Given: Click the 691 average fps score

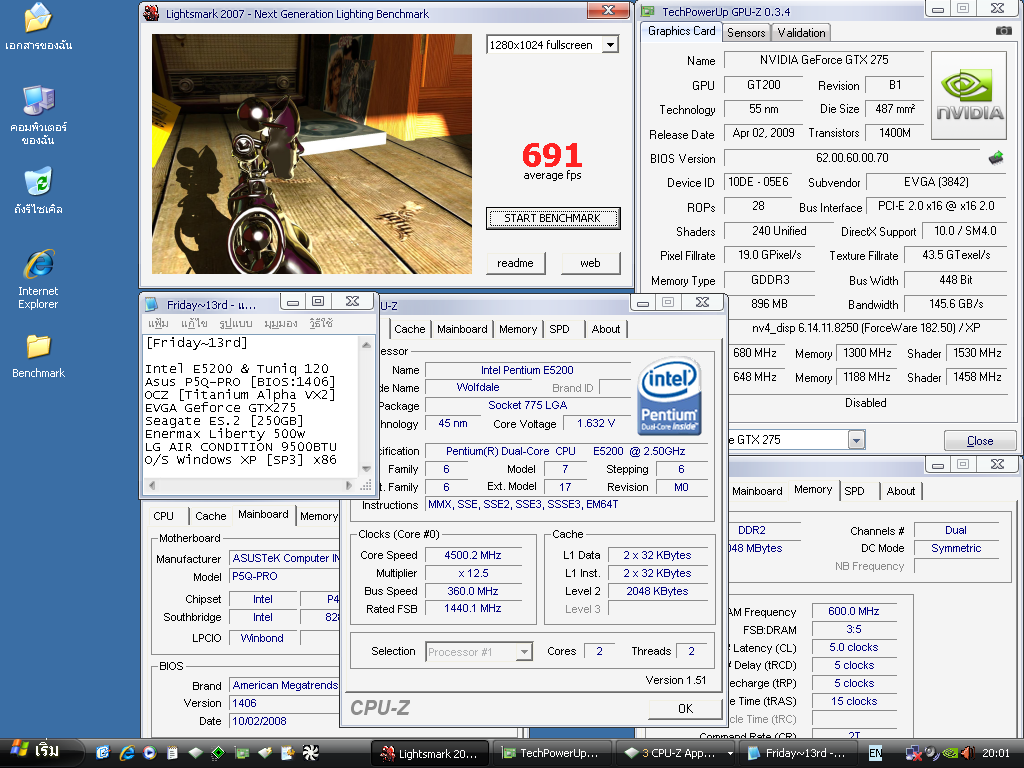Looking at the screenshot, I should tap(552, 155).
